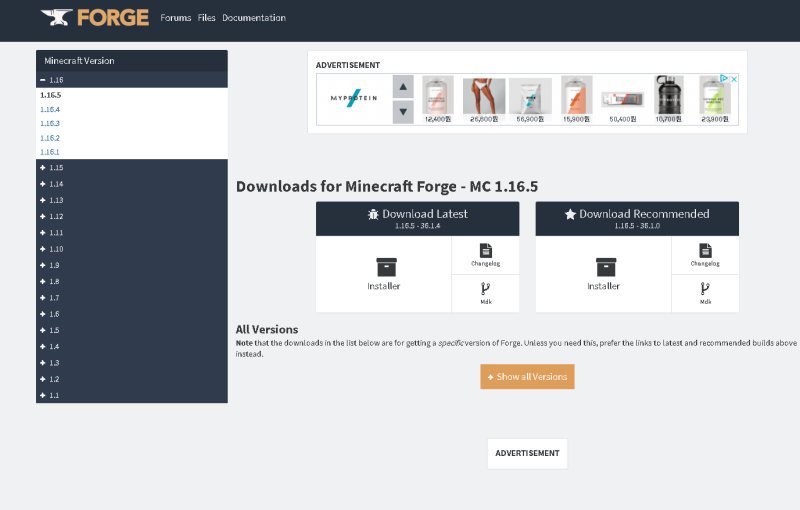The width and height of the screenshot is (800, 510).
Task: Open the 10,700 won bottle ad
Action: 669,99
